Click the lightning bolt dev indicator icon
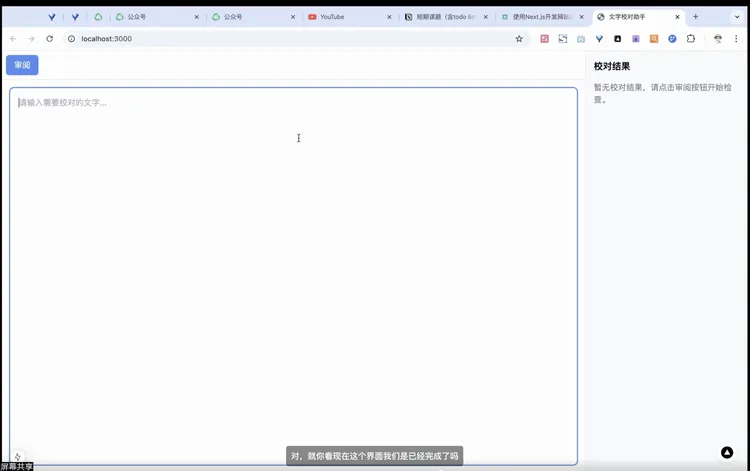The width and height of the screenshot is (750, 471). (17, 457)
